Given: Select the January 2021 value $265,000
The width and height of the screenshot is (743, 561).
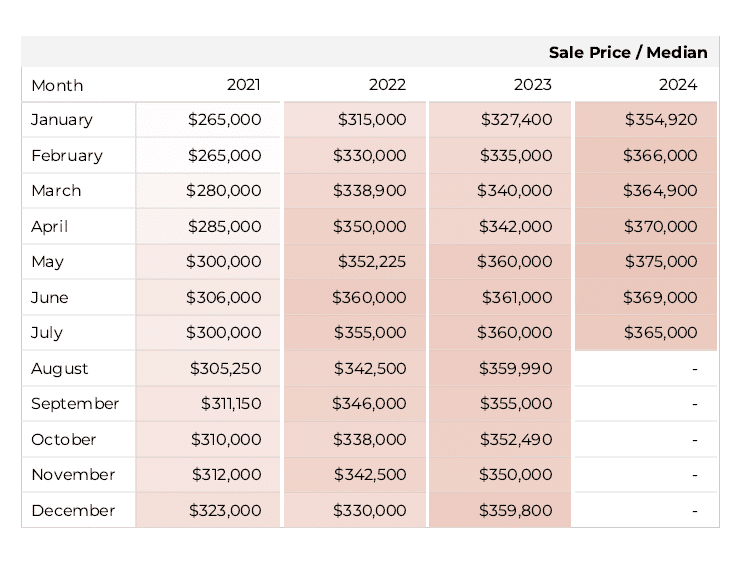Looking at the screenshot, I should click(x=225, y=119).
